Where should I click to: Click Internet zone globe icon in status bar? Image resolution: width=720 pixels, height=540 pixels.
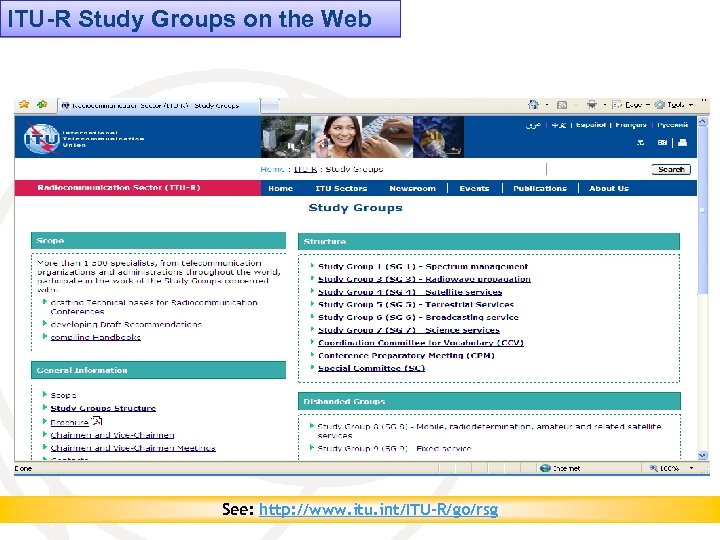pyautogui.click(x=545, y=468)
